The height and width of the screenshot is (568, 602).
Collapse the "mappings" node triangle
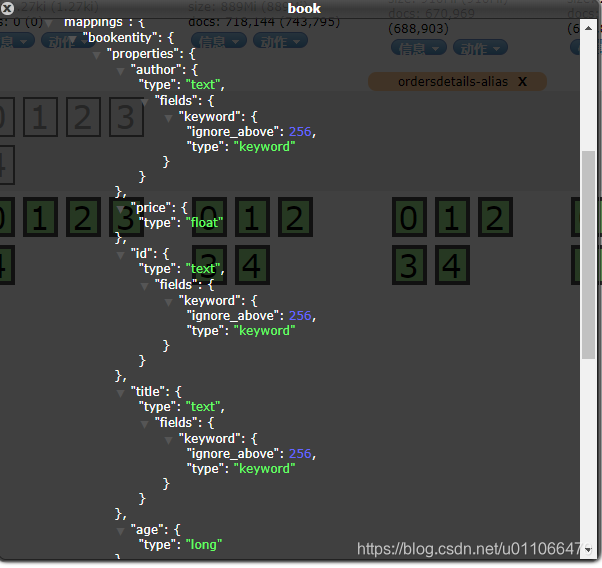click(x=49, y=23)
